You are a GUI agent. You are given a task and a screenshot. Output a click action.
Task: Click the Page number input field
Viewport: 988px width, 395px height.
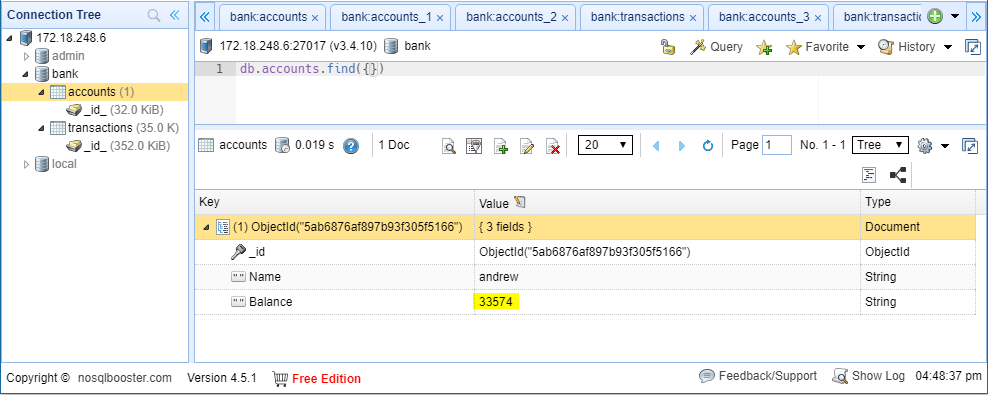pos(777,145)
